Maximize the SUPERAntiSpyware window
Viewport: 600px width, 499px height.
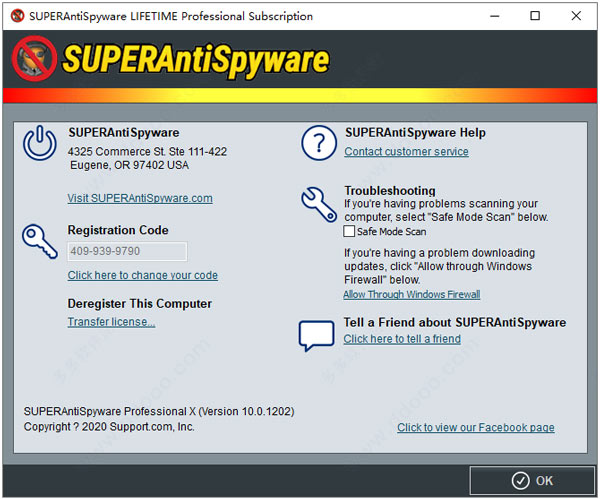coord(535,16)
